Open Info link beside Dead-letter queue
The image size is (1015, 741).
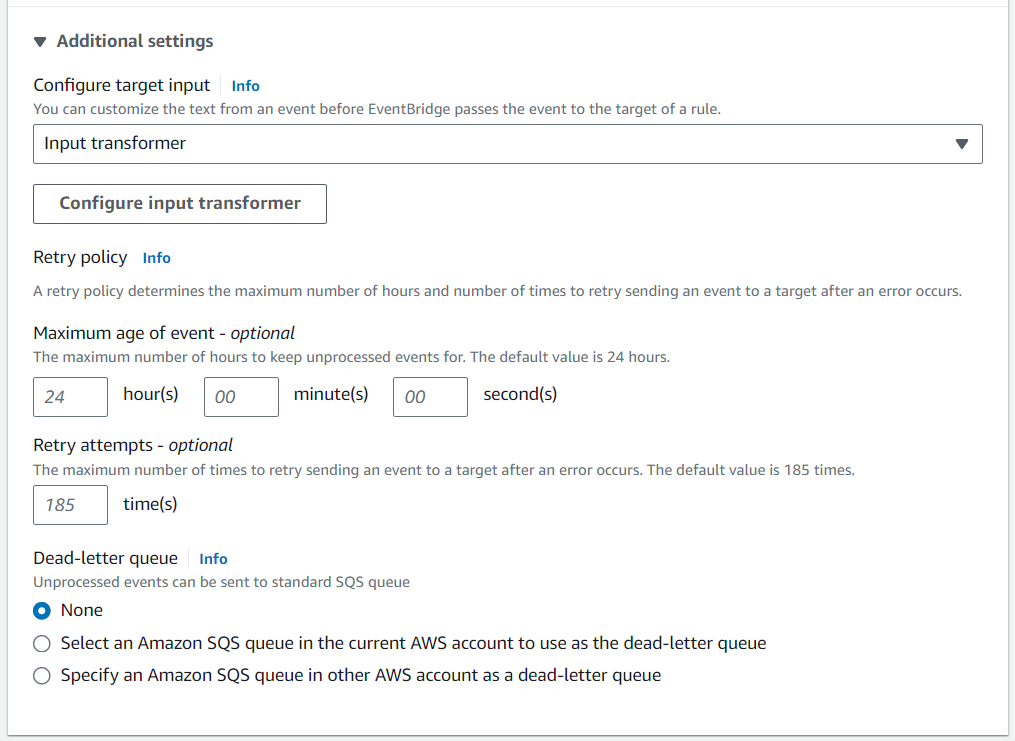pos(213,559)
